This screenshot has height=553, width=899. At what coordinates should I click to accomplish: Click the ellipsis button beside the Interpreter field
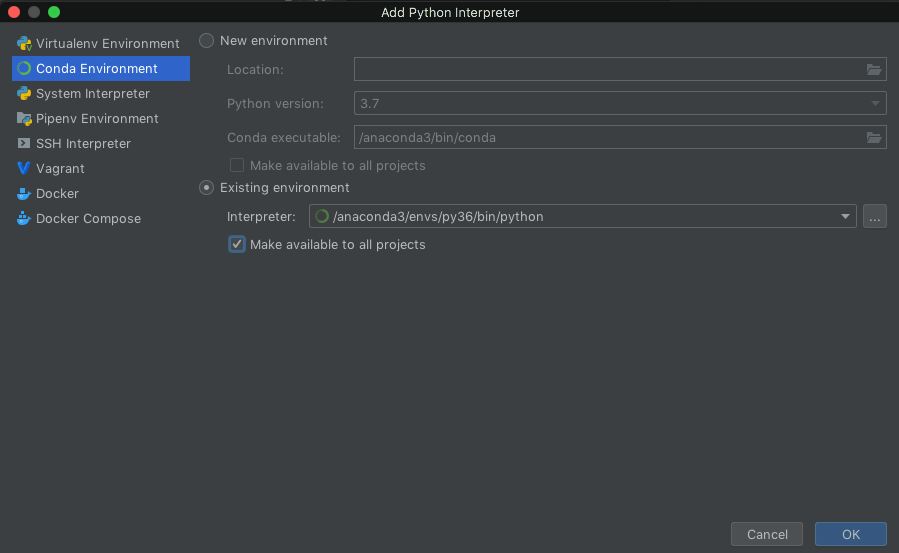point(875,216)
